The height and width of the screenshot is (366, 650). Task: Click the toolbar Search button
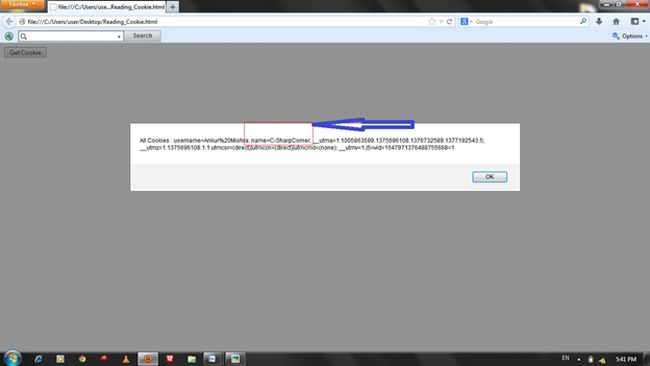pos(142,36)
